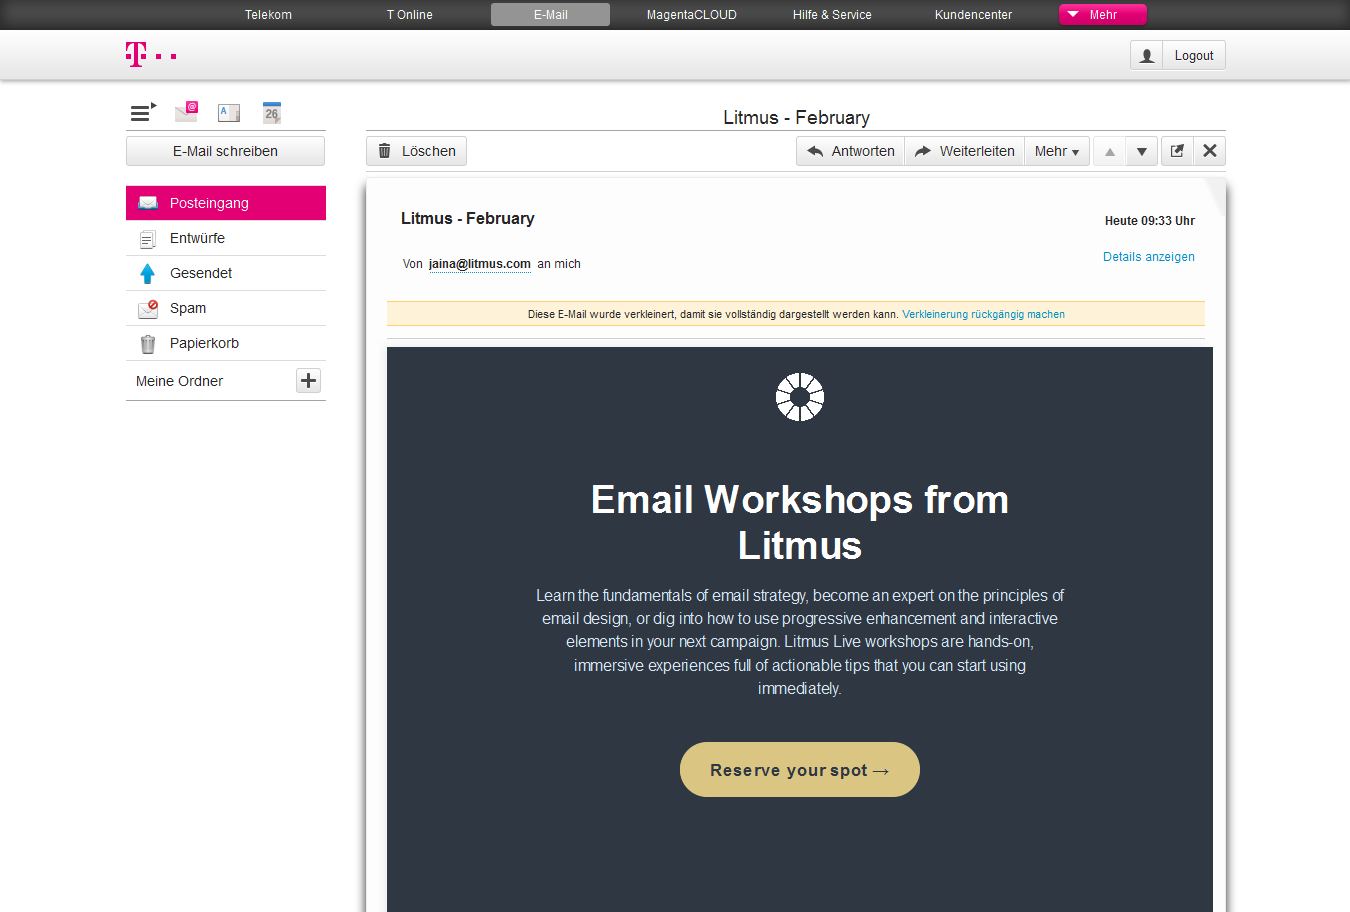Select the Posteingang folder
Image resolution: width=1350 pixels, height=912 pixels.
click(226, 203)
